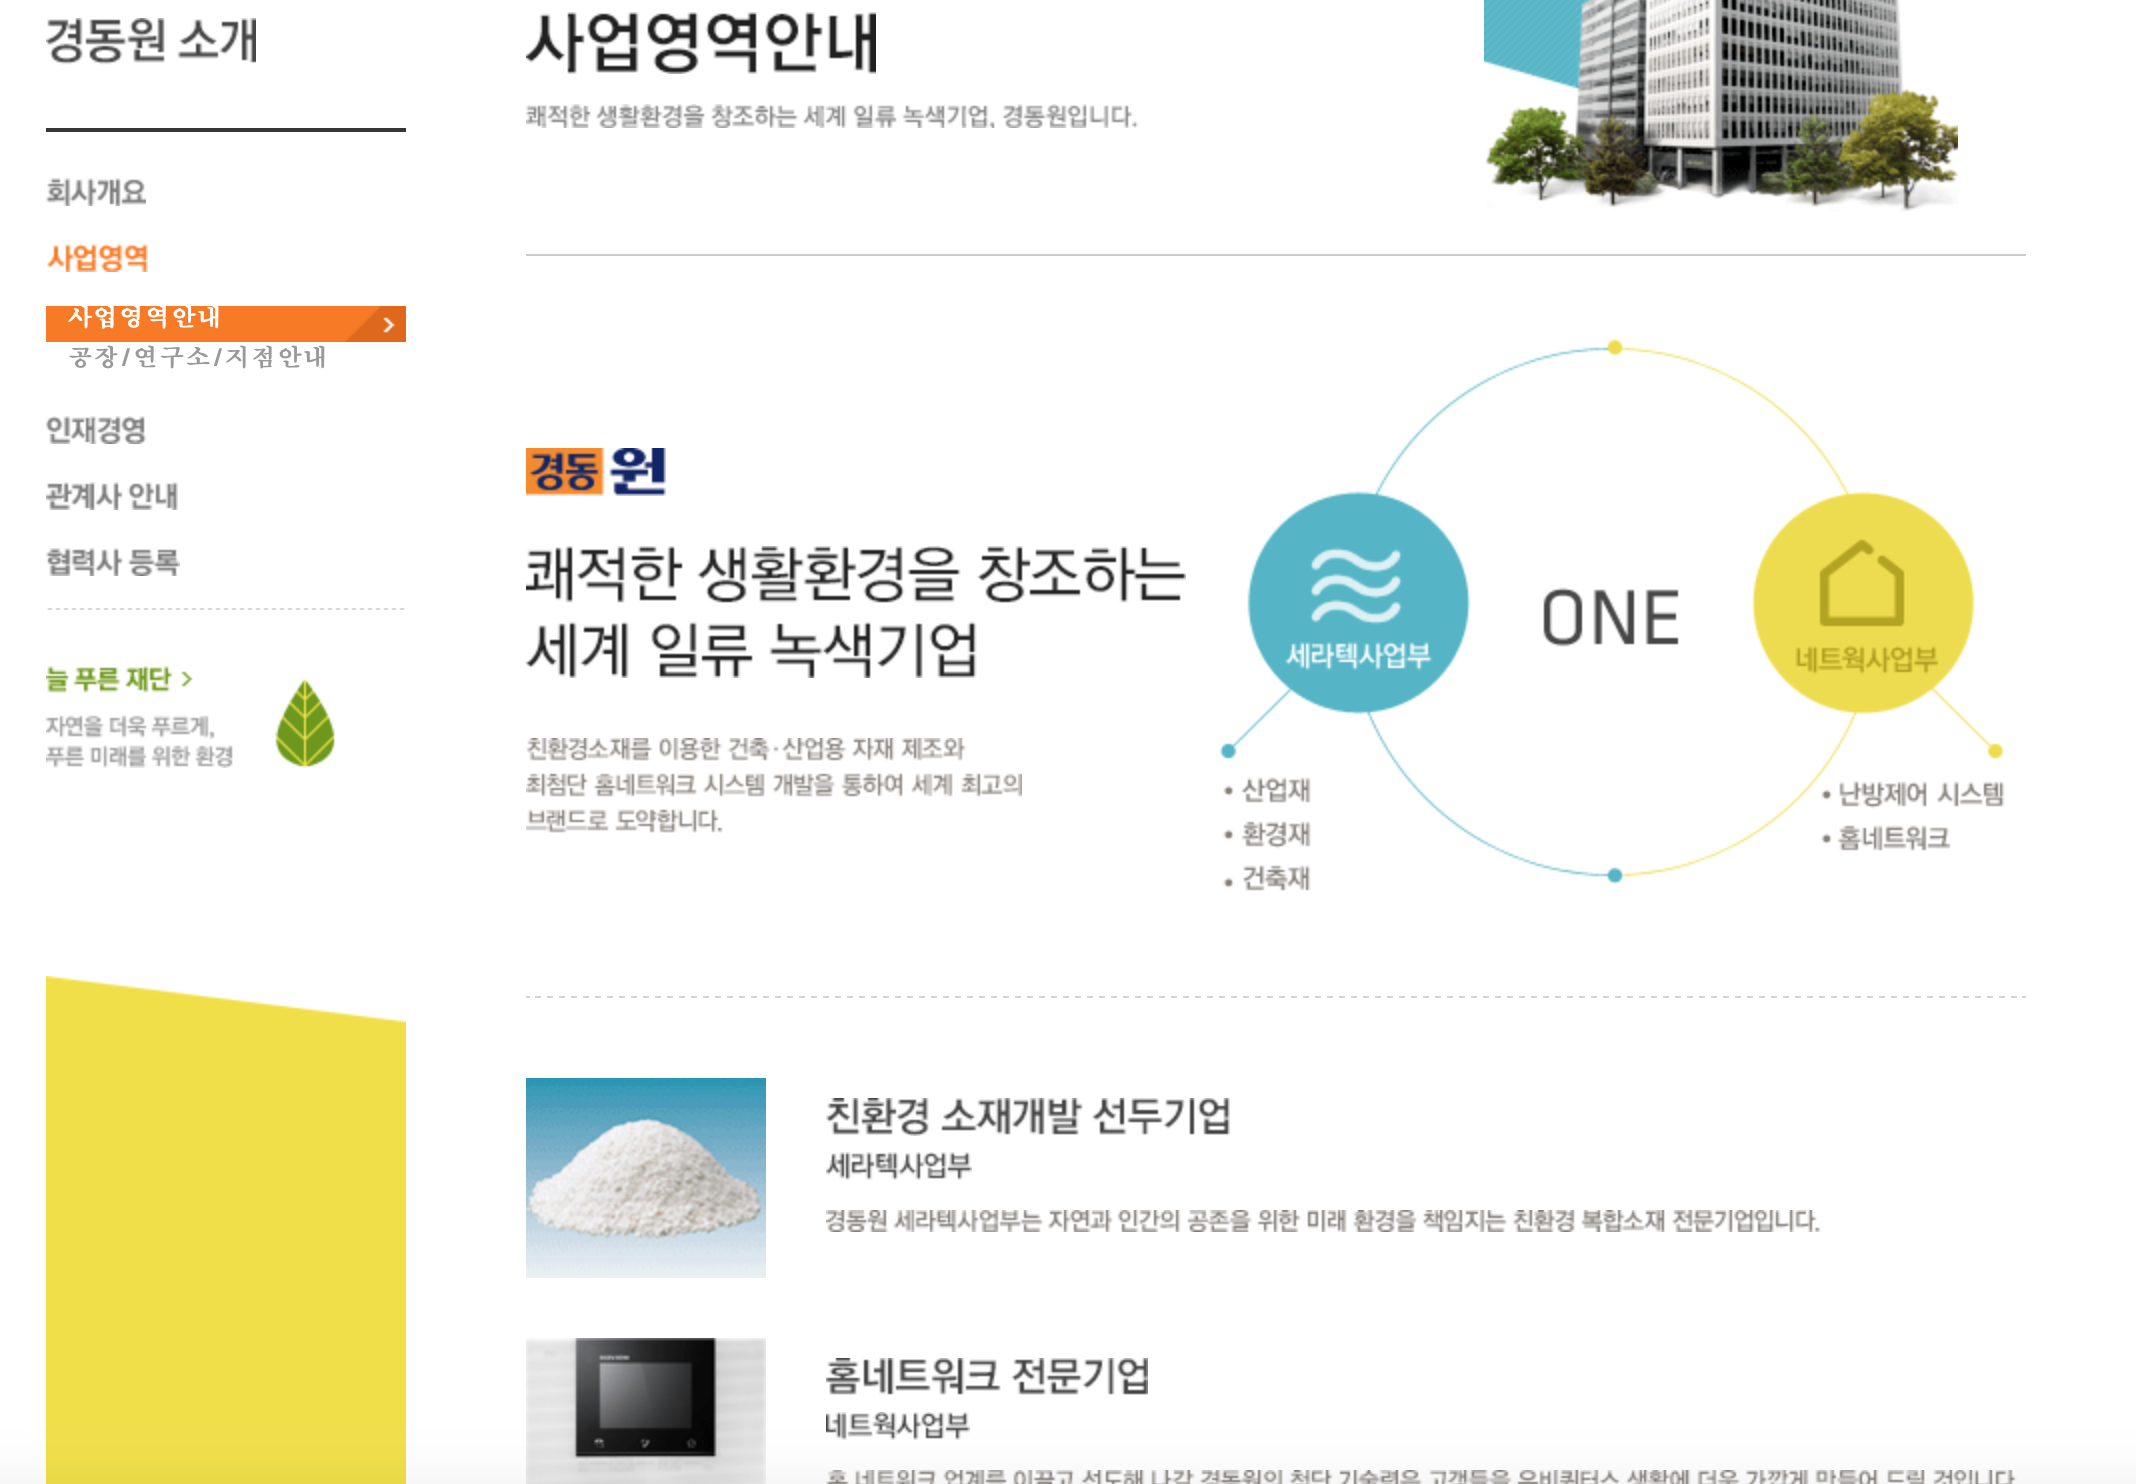Click the 네트웍사업부 subtitle under heading
Screen dimensions: 2136x1484
click(x=897, y=1425)
